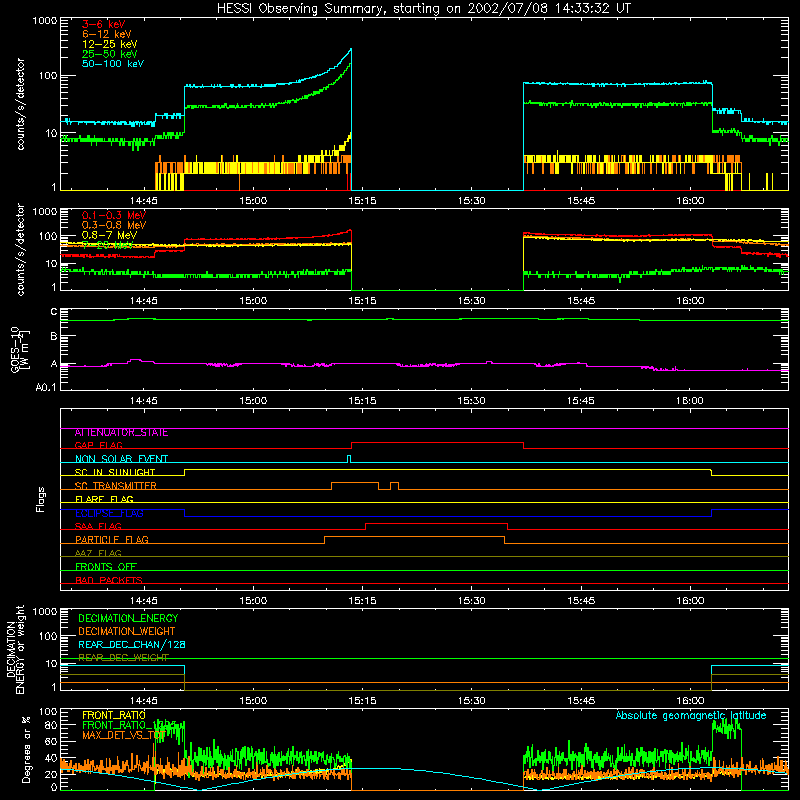Pick the 0.8-7 MeV legend label
This screenshot has width=800, height=800.
coord(109,235)
